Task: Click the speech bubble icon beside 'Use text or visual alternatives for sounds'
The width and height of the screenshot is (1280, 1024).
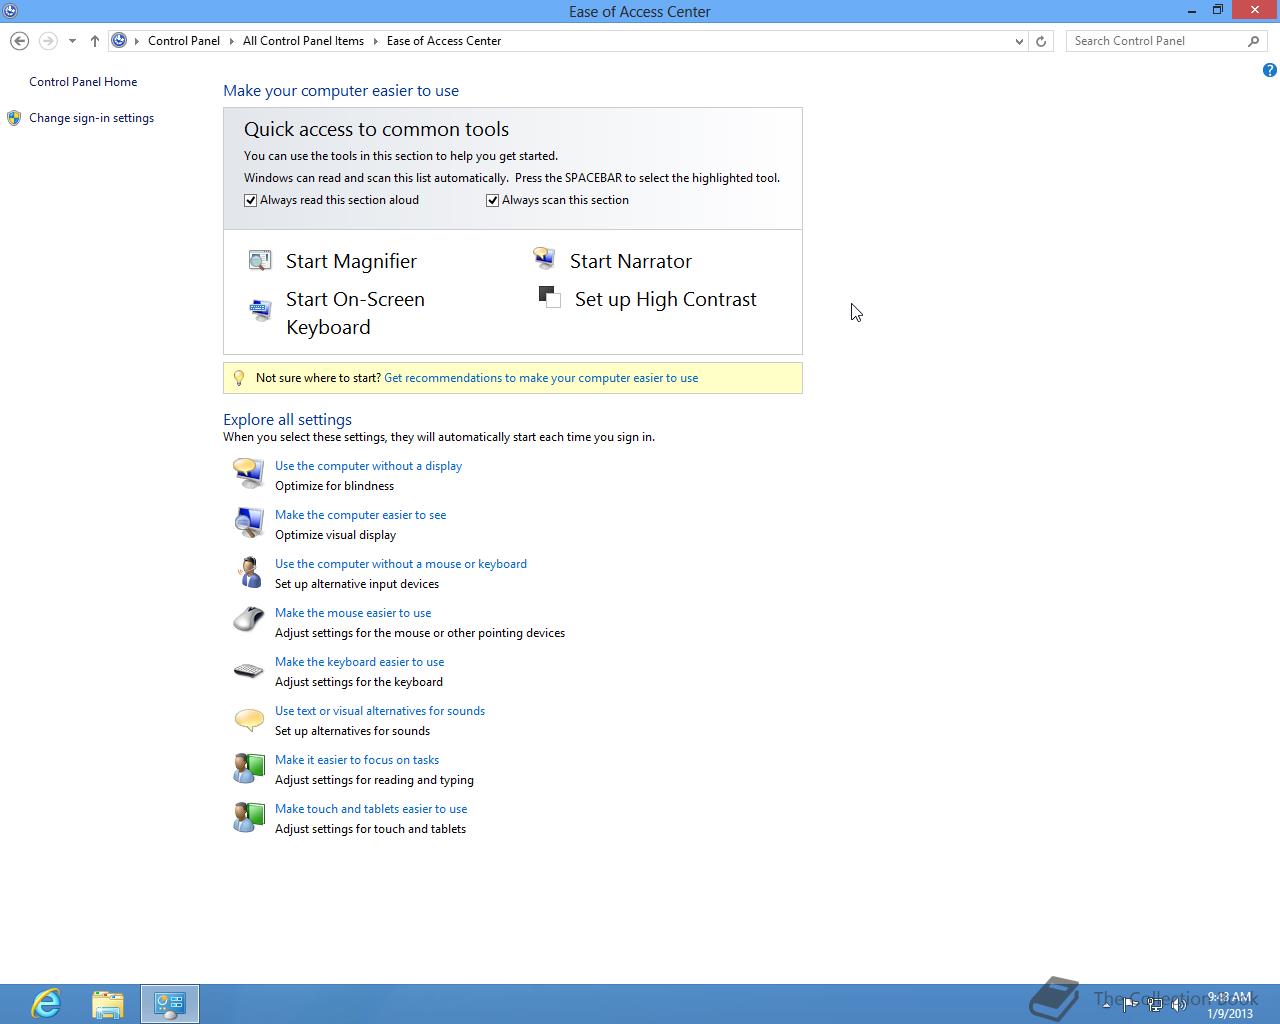Action: coord(248,719)
